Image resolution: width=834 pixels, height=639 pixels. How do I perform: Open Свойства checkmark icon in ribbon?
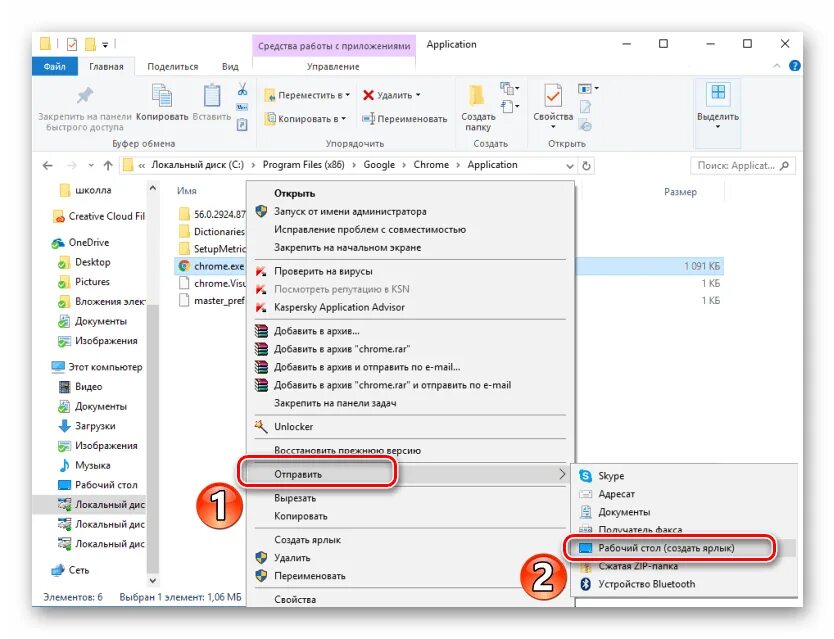pos(553,96)
